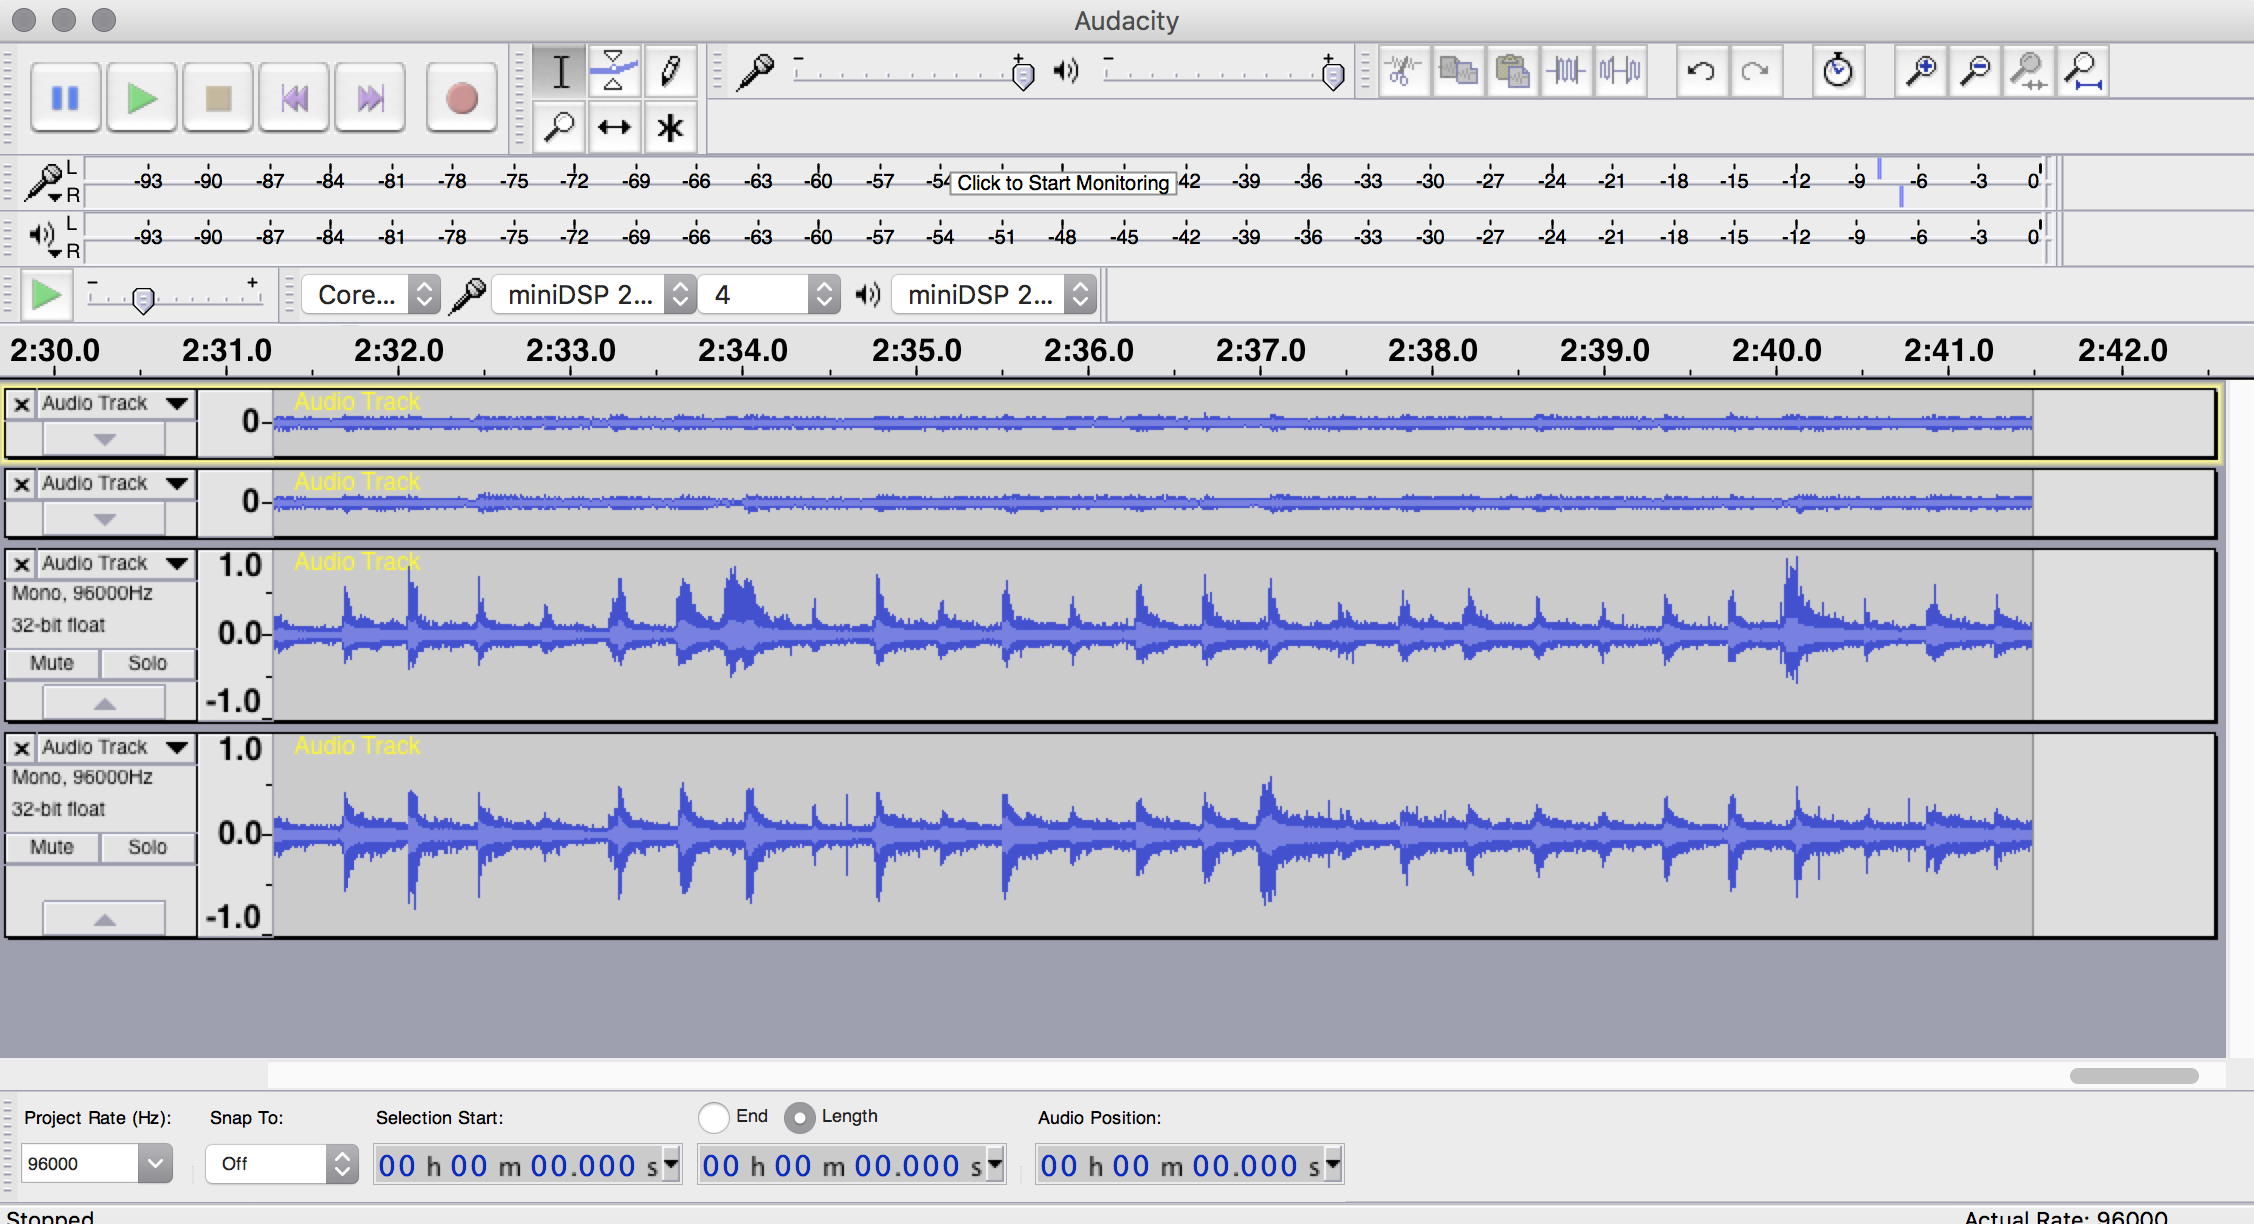Mute the fourth audio track

pyautogui.click(x=52, y=847)
